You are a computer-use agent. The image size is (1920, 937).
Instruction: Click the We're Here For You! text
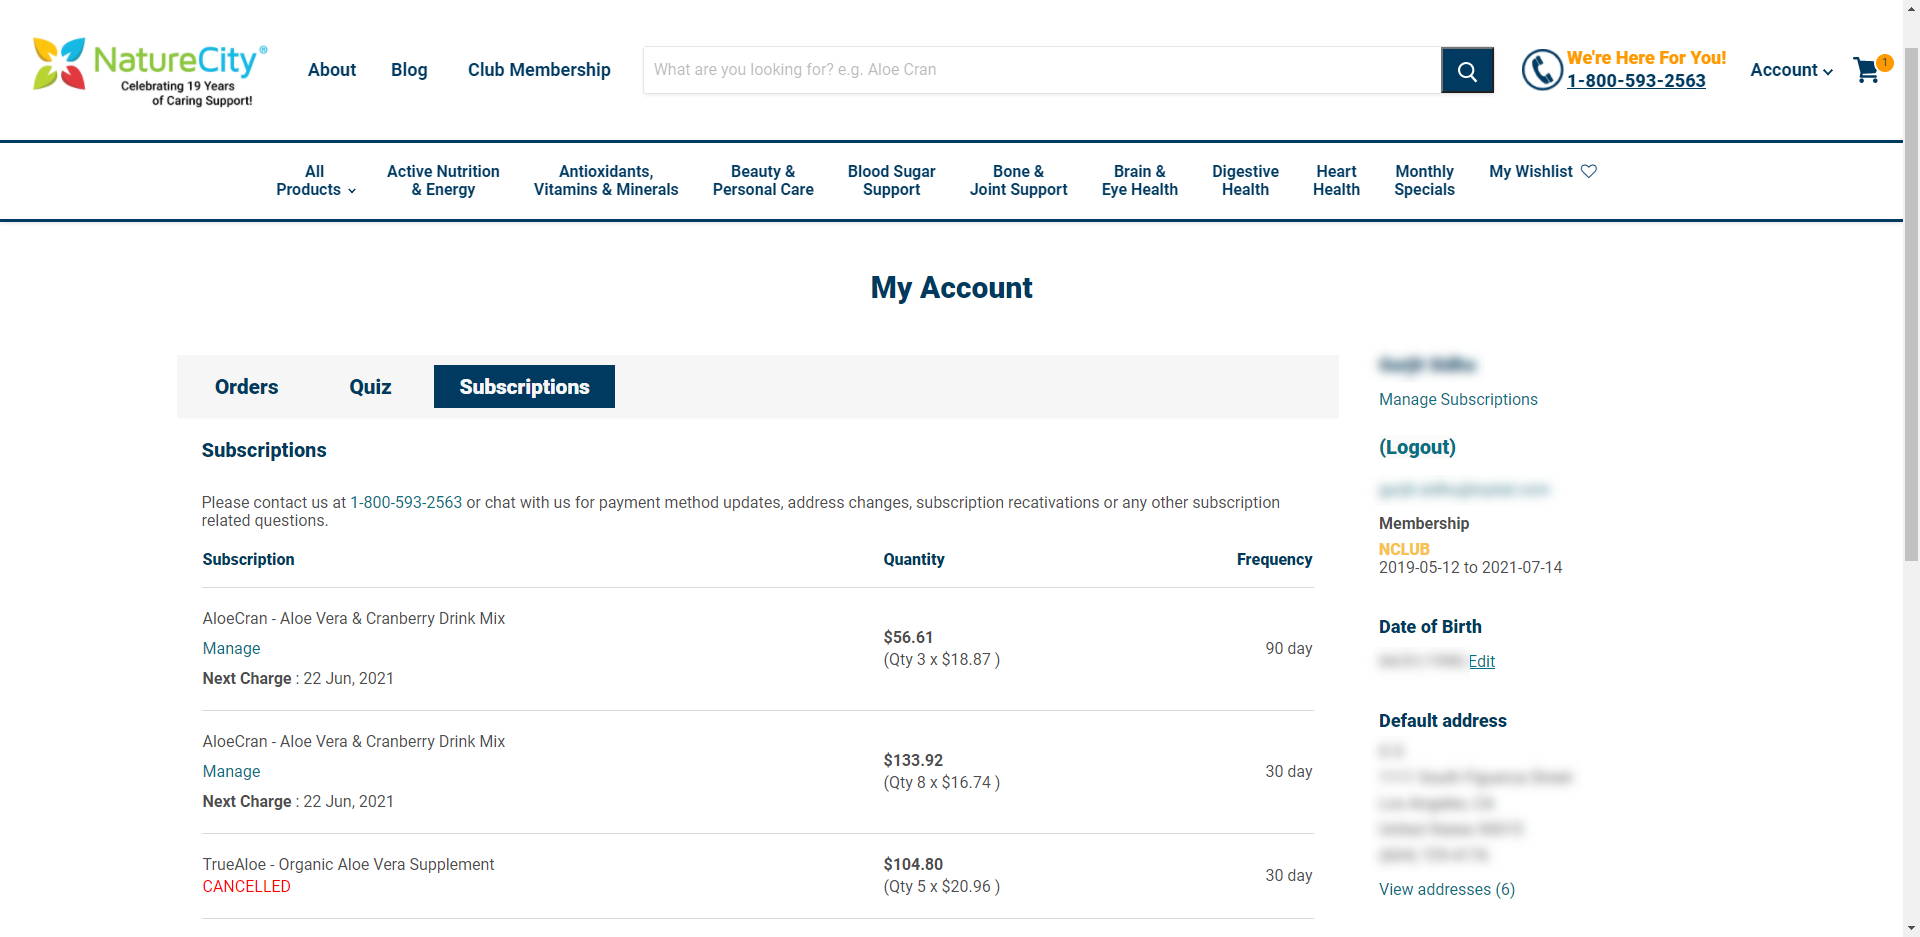tap(1646, 58)
